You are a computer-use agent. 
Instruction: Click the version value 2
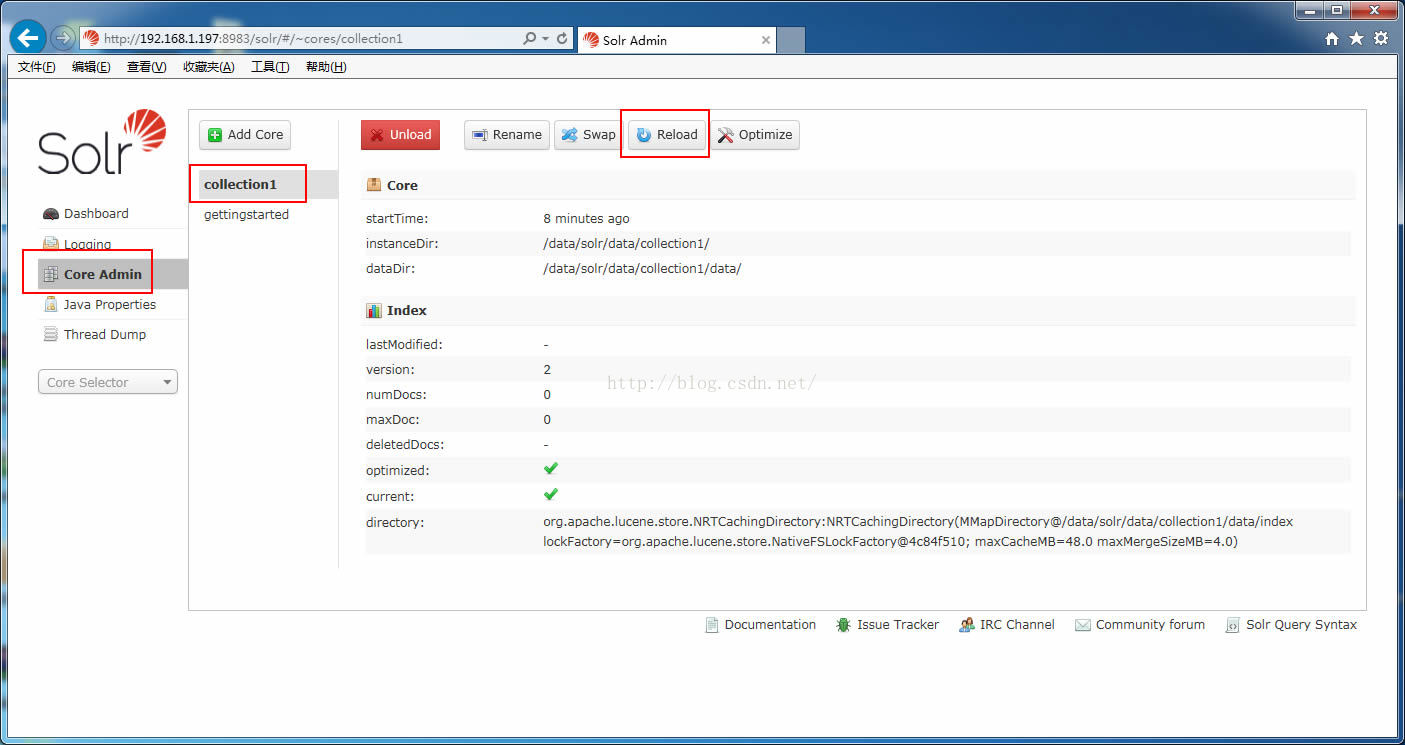pos(547,369)
